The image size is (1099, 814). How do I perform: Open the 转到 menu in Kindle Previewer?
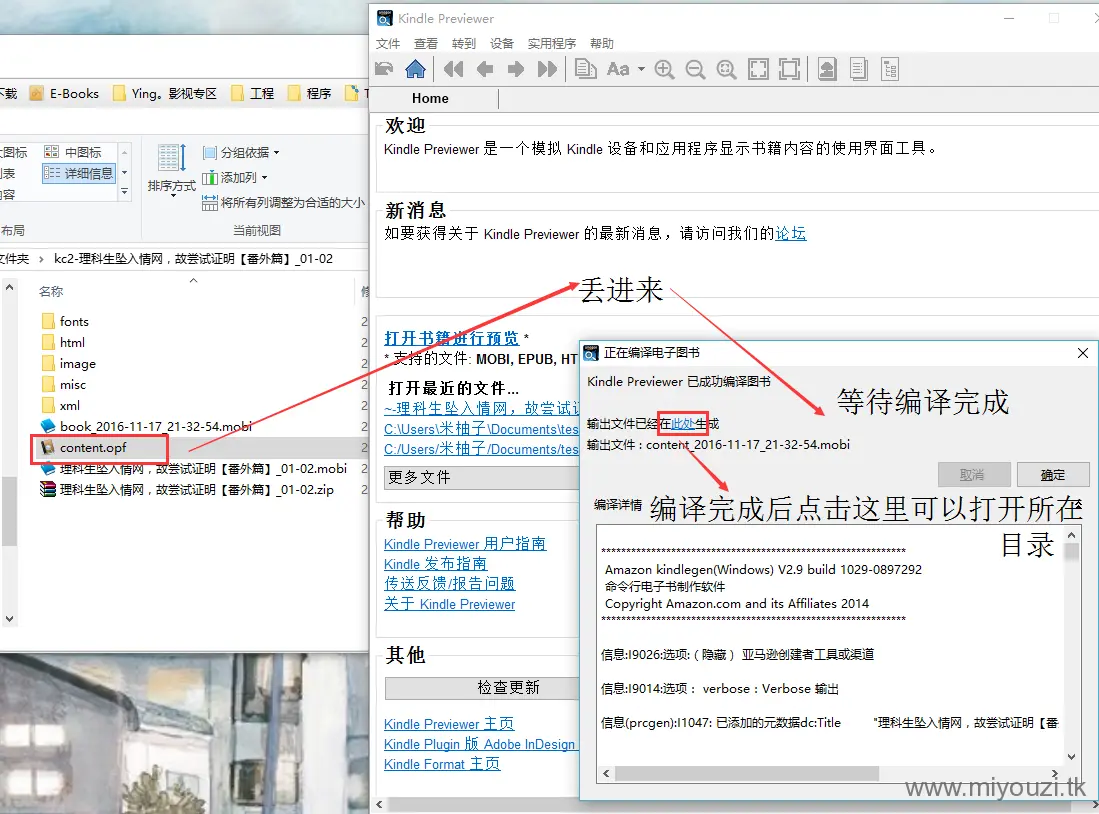[x=463, y=43]
